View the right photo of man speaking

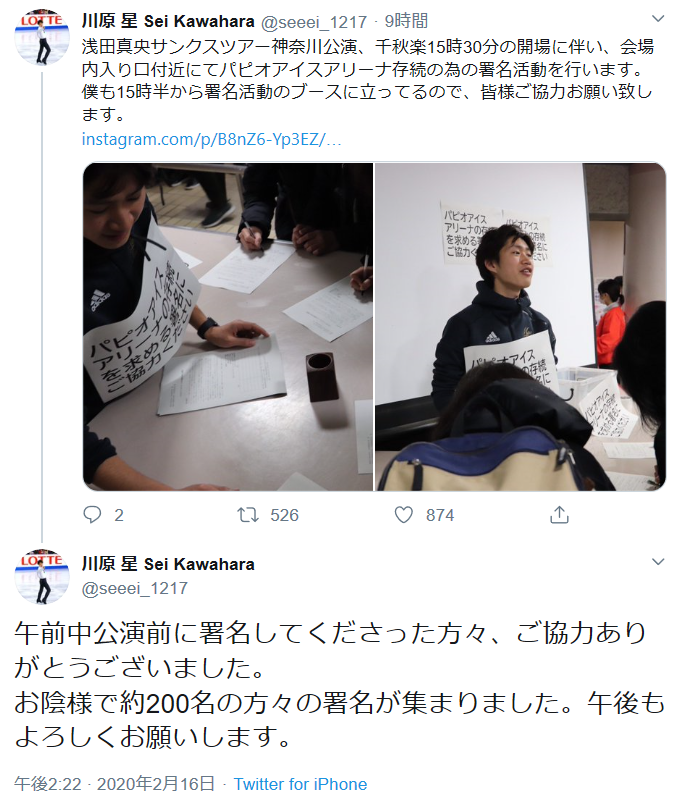[520, 327]
